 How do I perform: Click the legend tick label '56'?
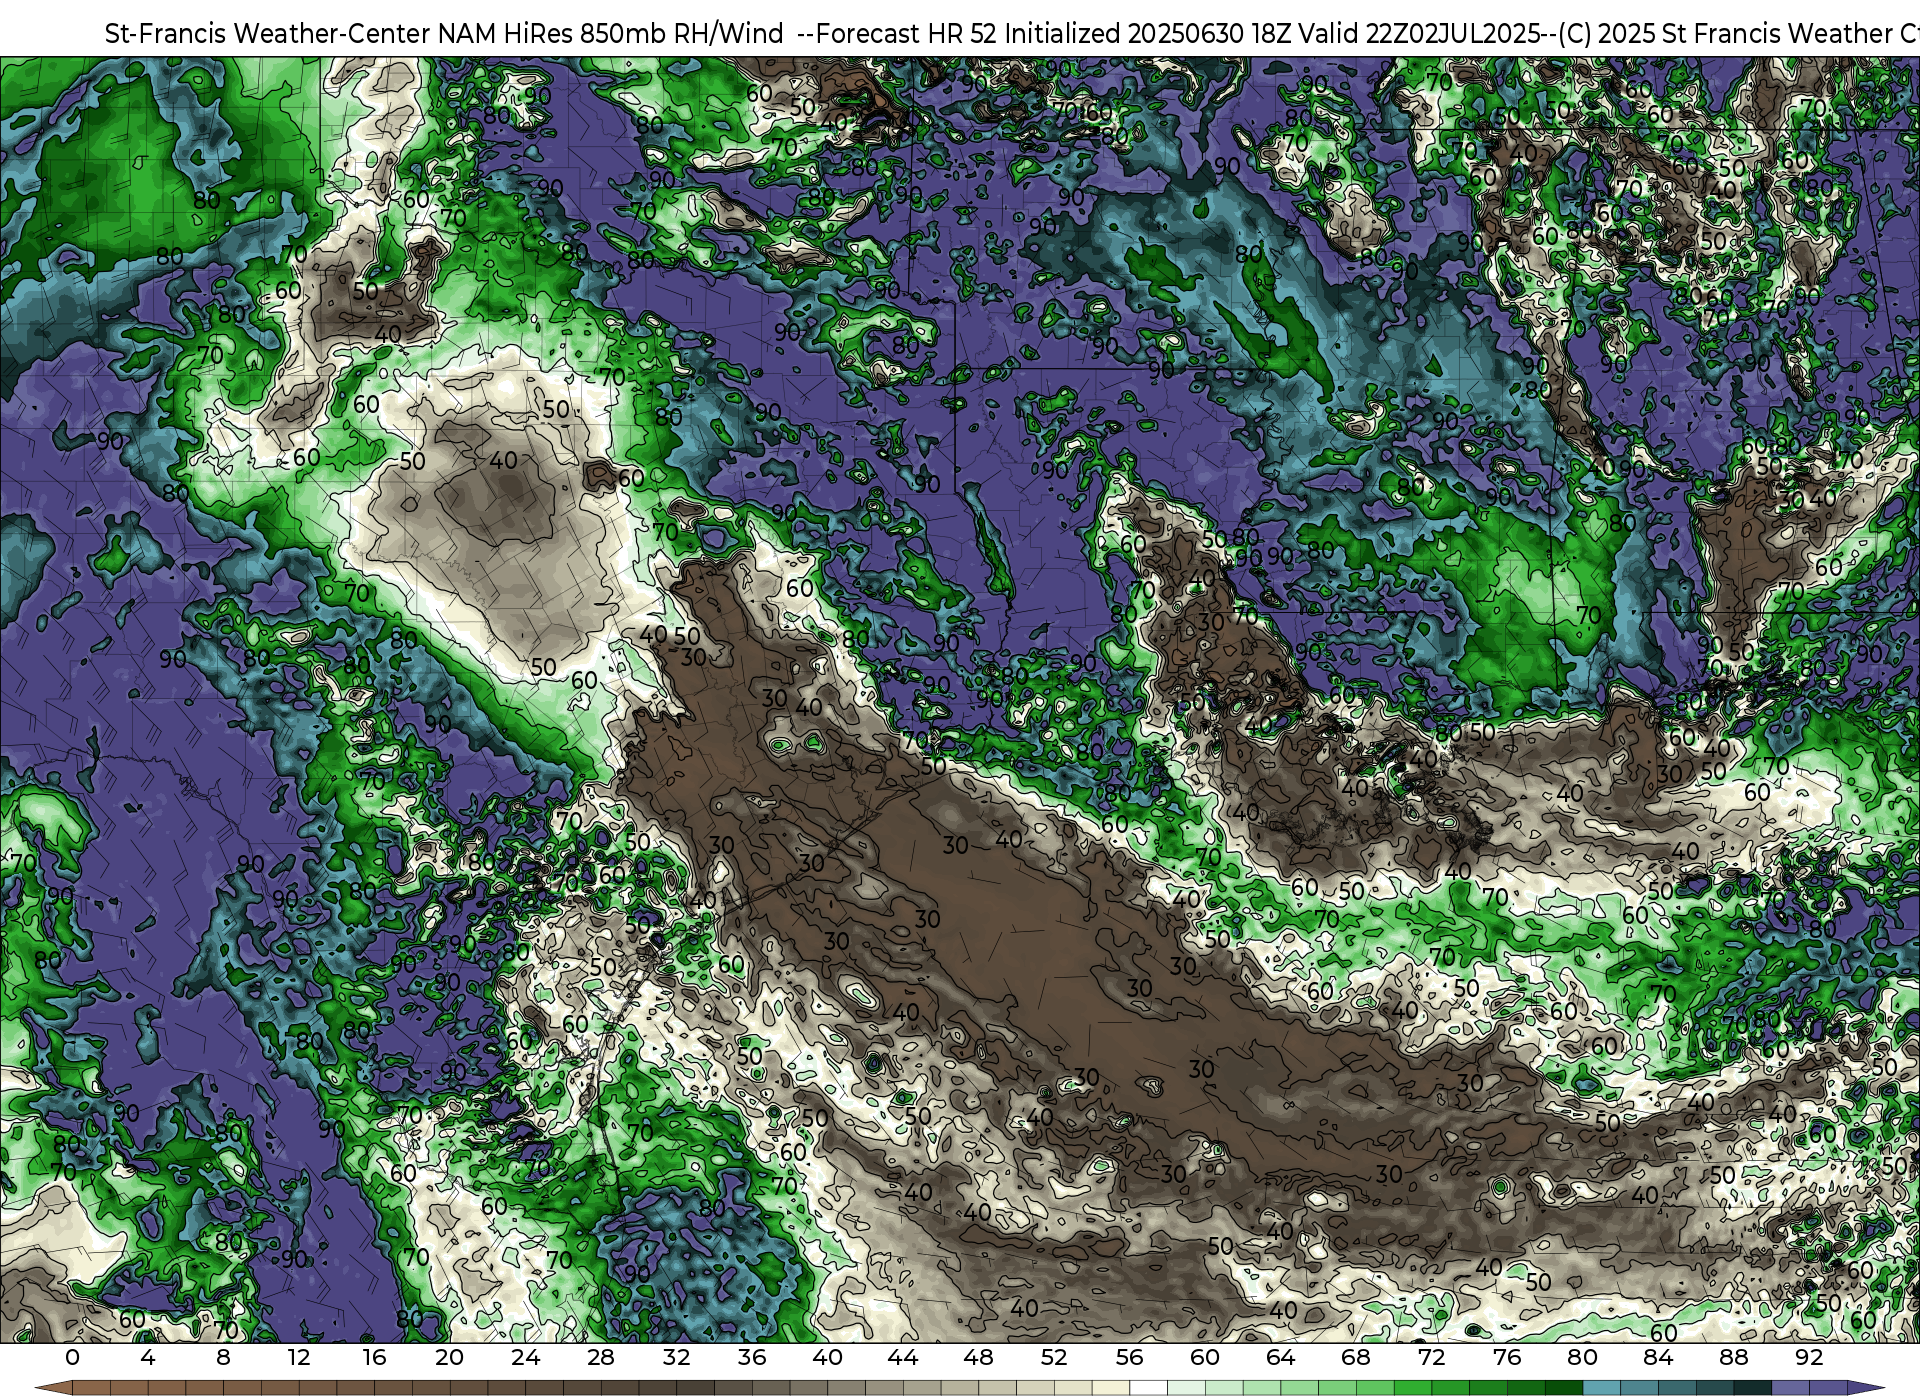pos(1130,1358)
